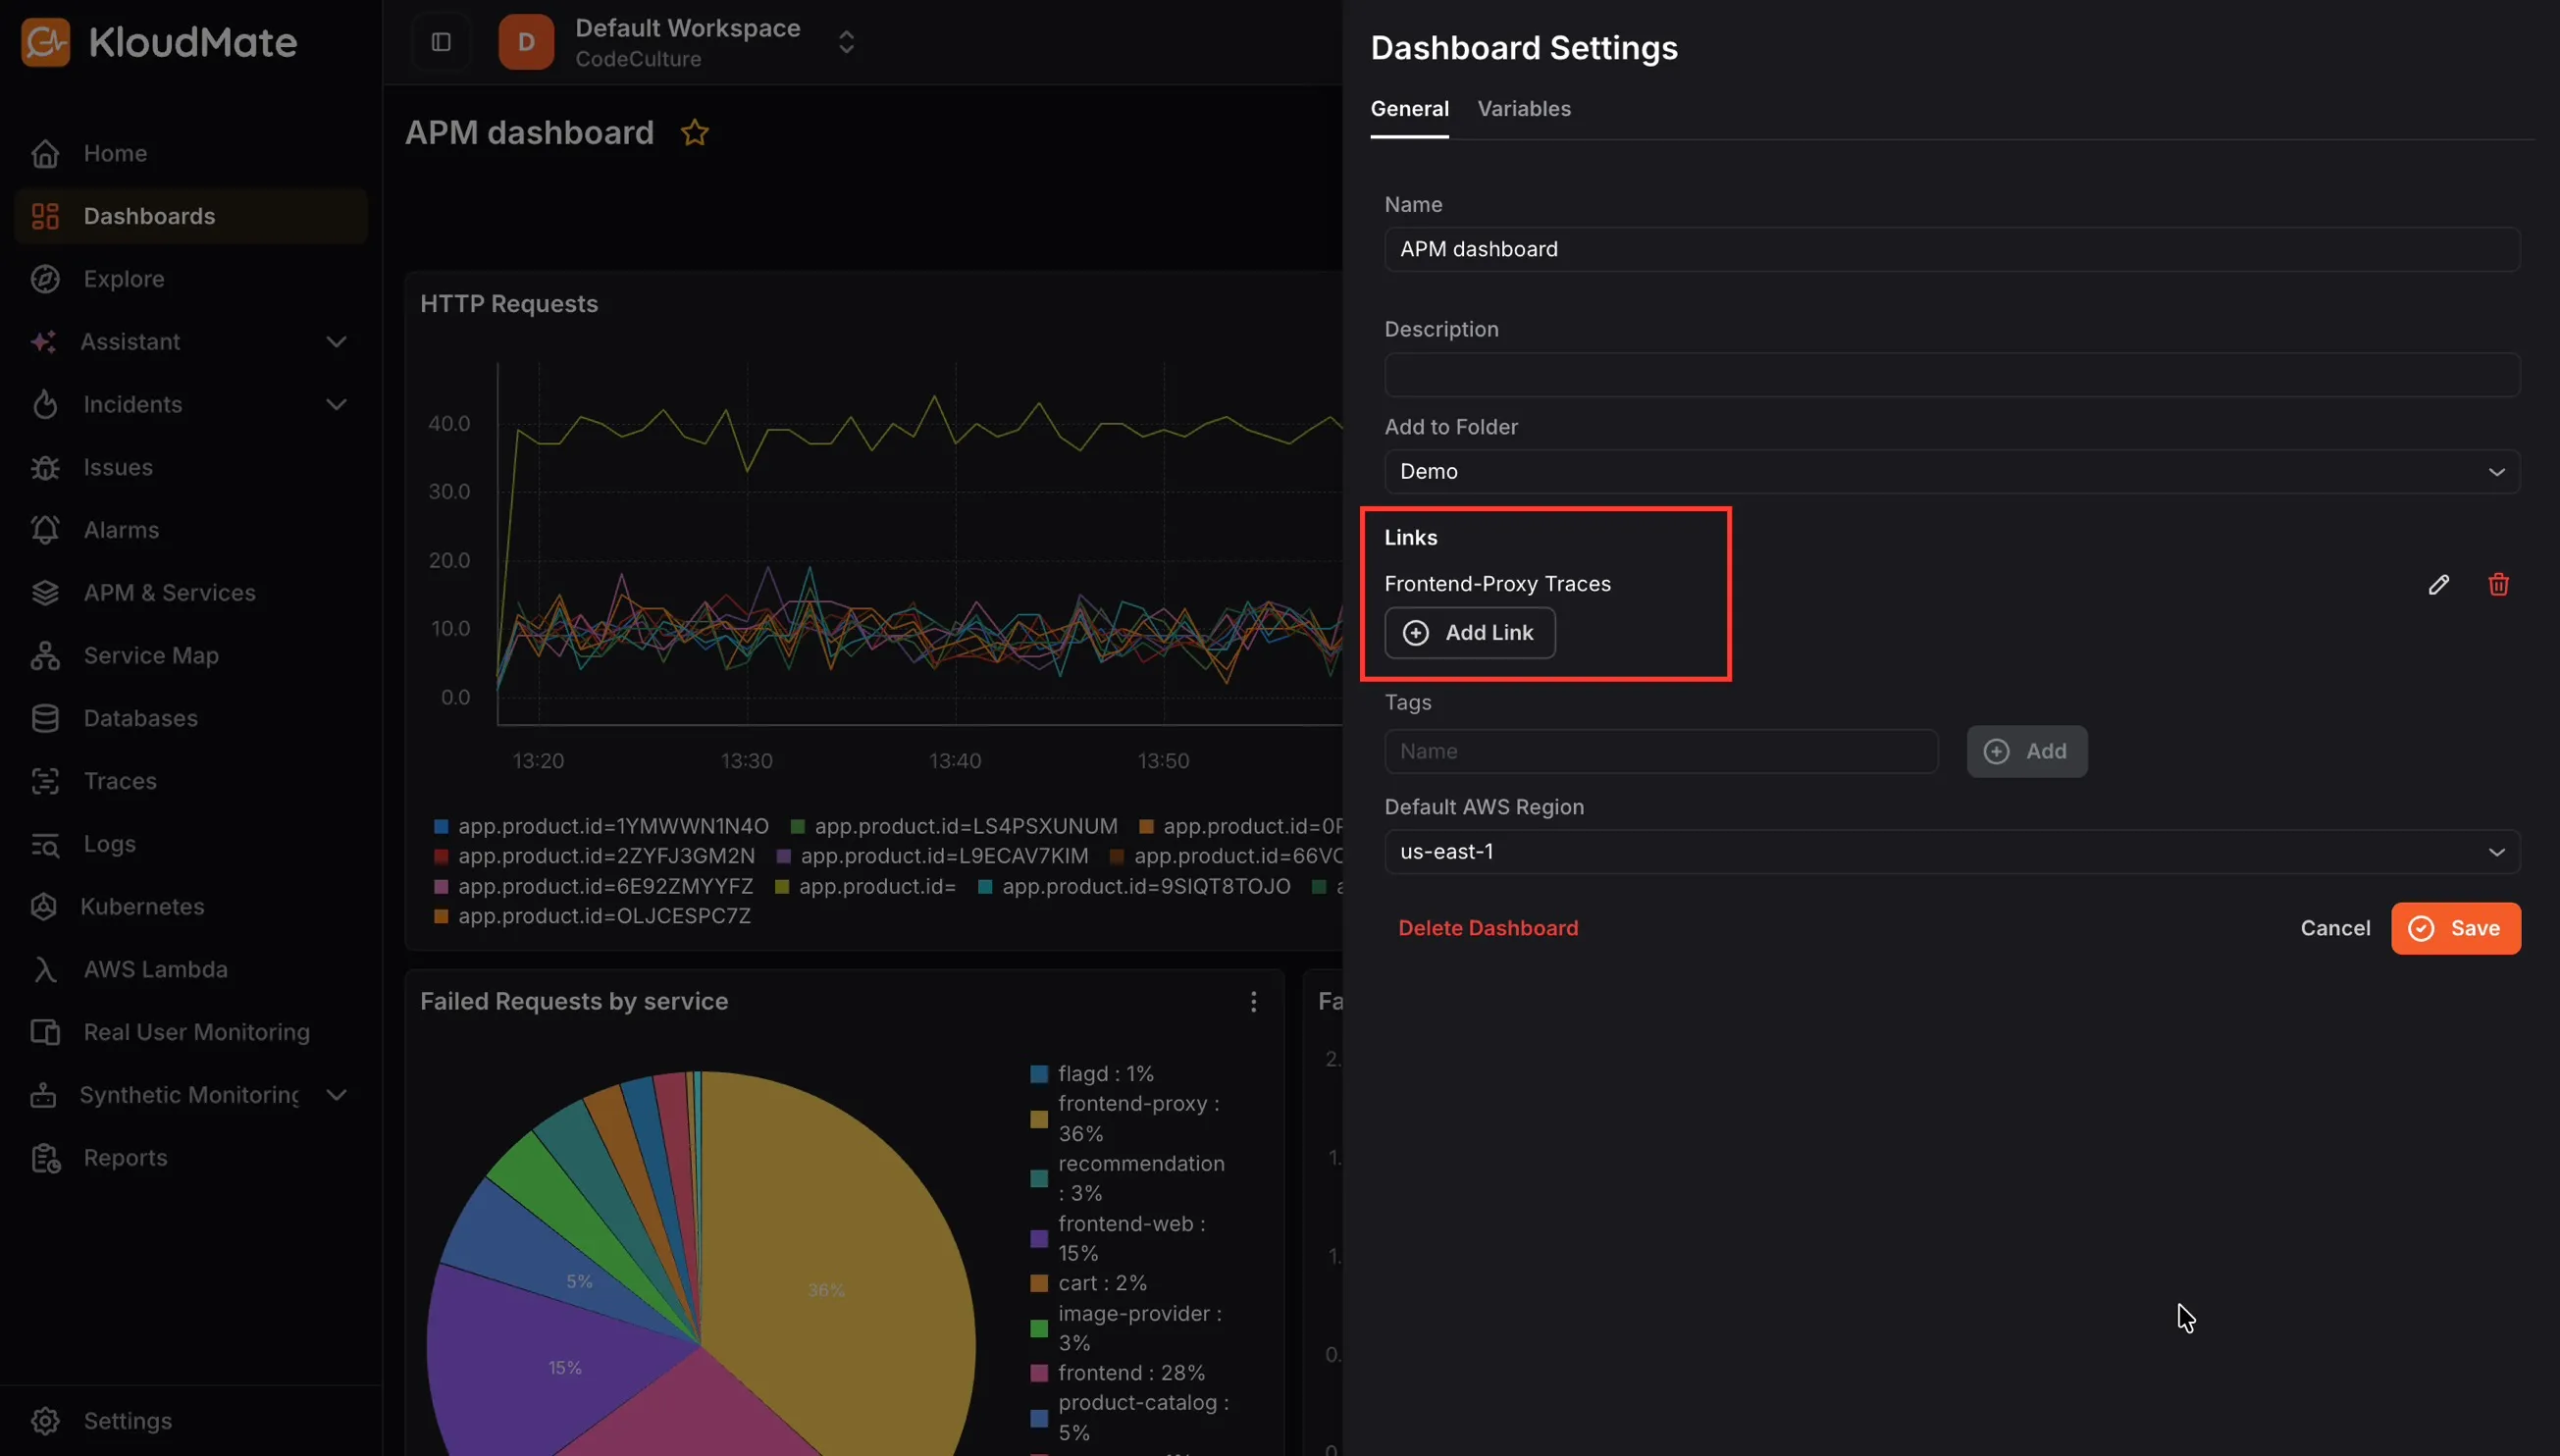
Task: Click the Add tag button
Action: click(x=2026, y=751)
